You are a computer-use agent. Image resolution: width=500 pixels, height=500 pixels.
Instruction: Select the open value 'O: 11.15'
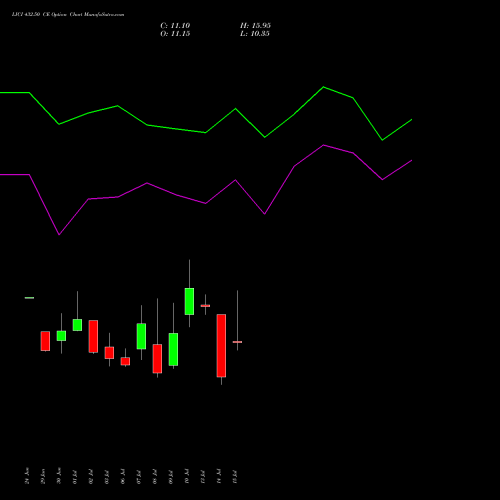175,34
